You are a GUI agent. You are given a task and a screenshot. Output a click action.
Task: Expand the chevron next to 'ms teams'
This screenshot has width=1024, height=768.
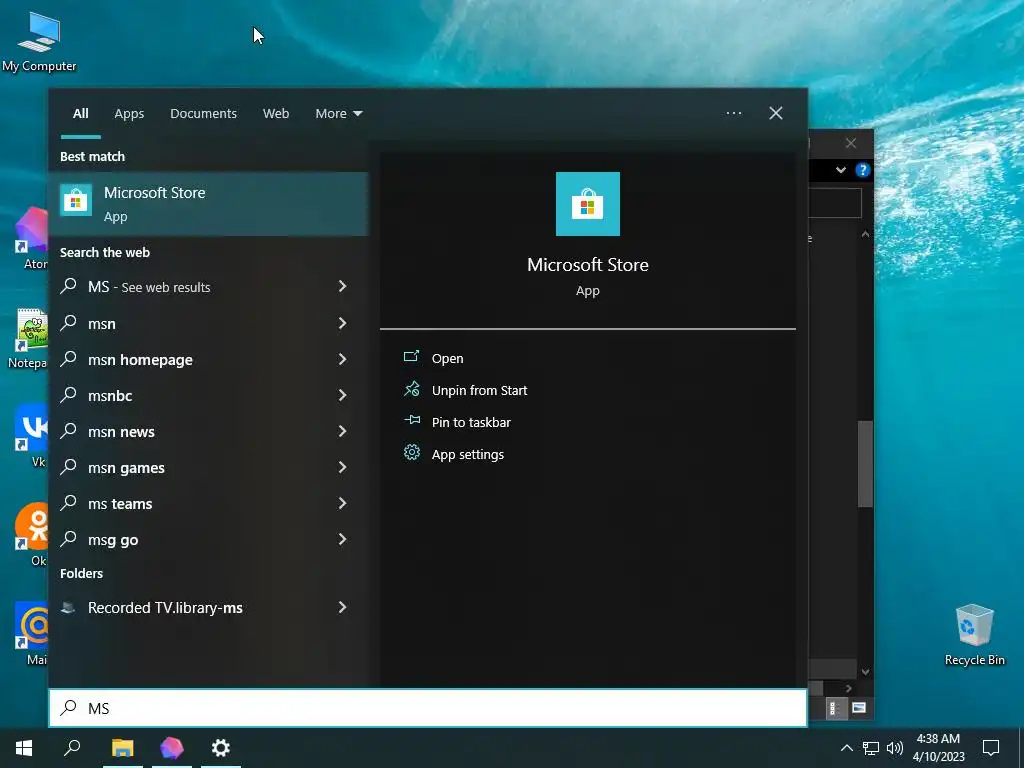pos(342,503)
